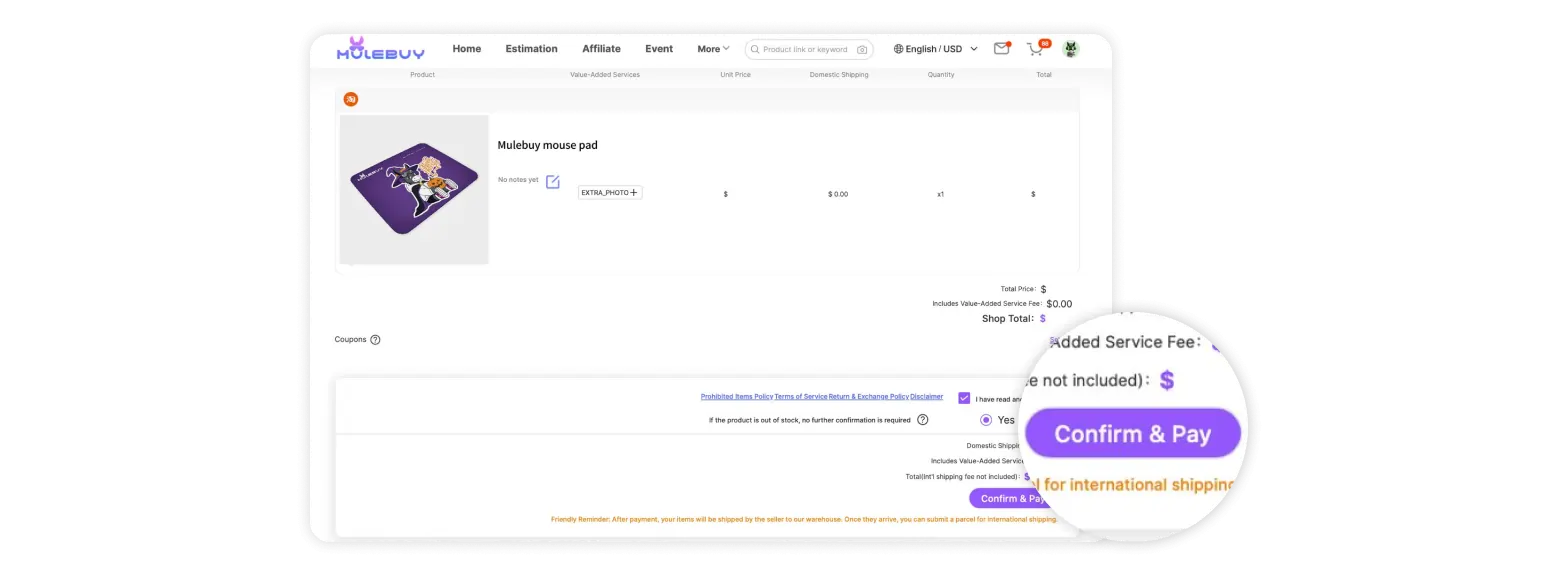Image resolution: width=1556 pixels, height=576 pixels.
Task: Open the Disclaimer link
Action: tap(927, 396)
